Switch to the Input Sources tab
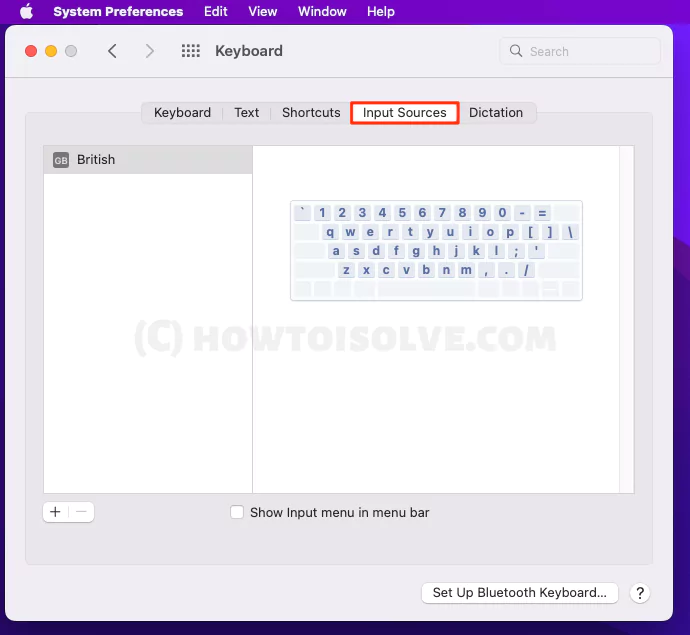Screen dimensions: 690x635 [x=404, y=113]
